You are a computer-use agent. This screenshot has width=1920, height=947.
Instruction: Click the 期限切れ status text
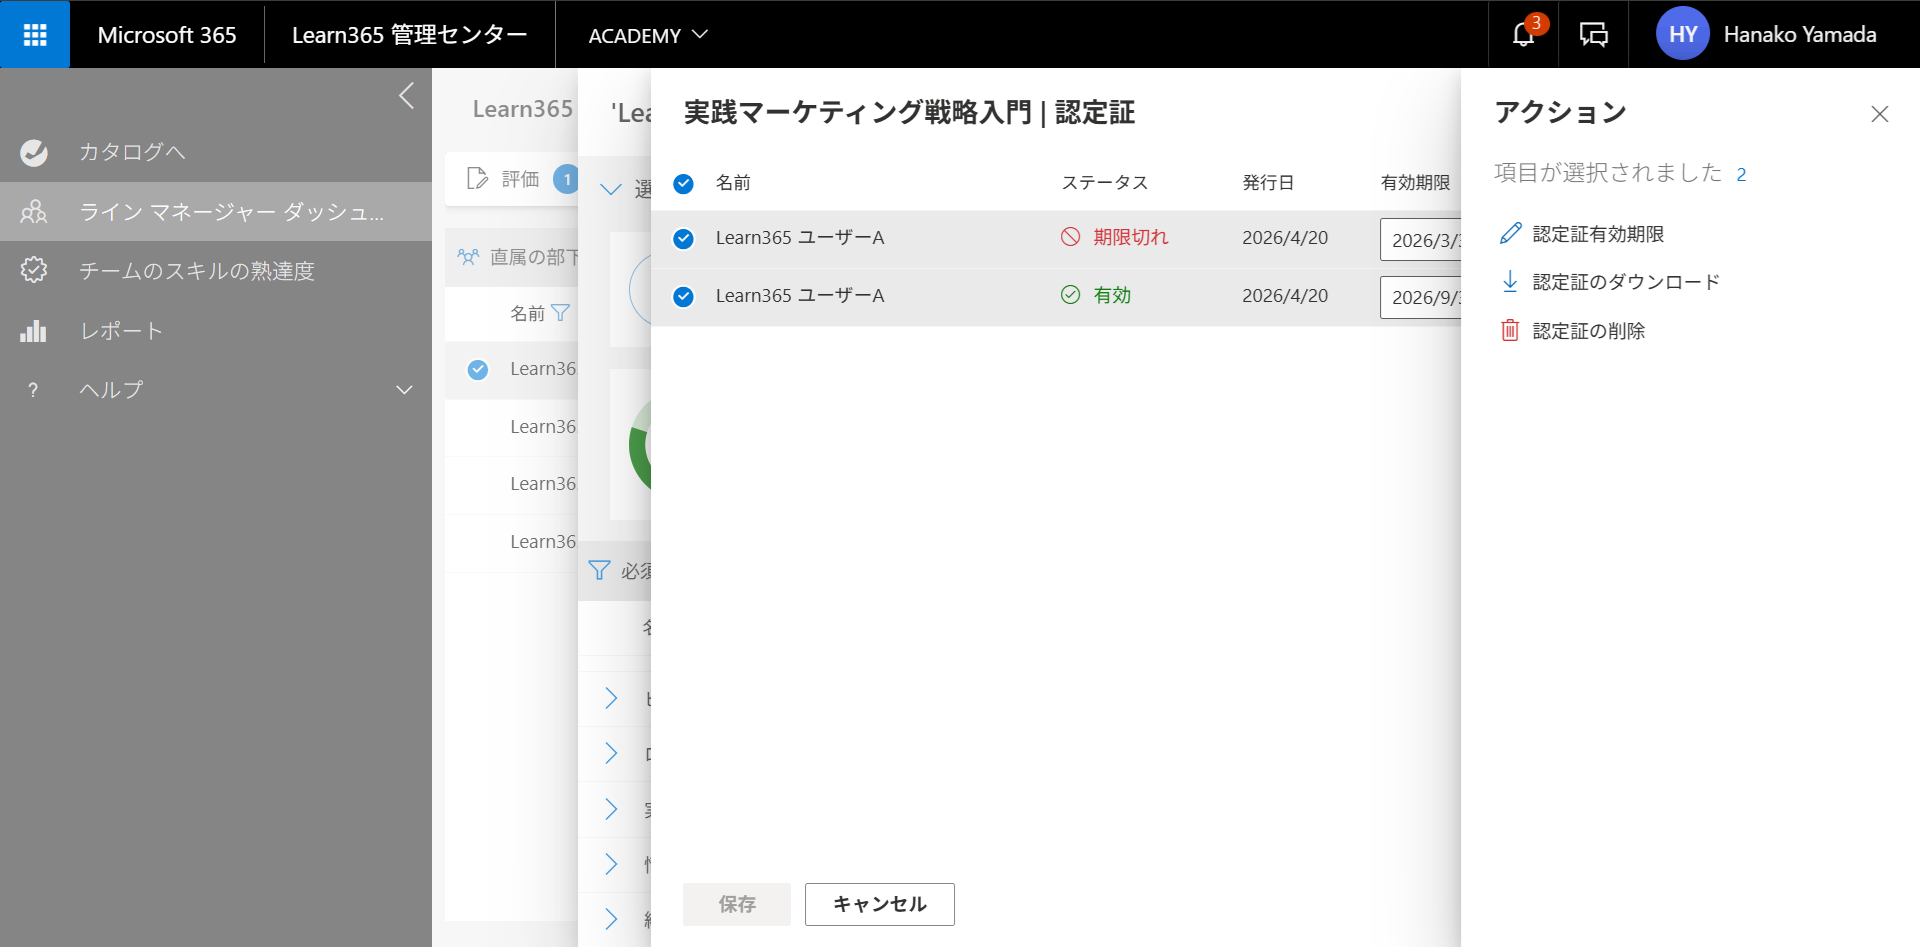click(1130, 237)
